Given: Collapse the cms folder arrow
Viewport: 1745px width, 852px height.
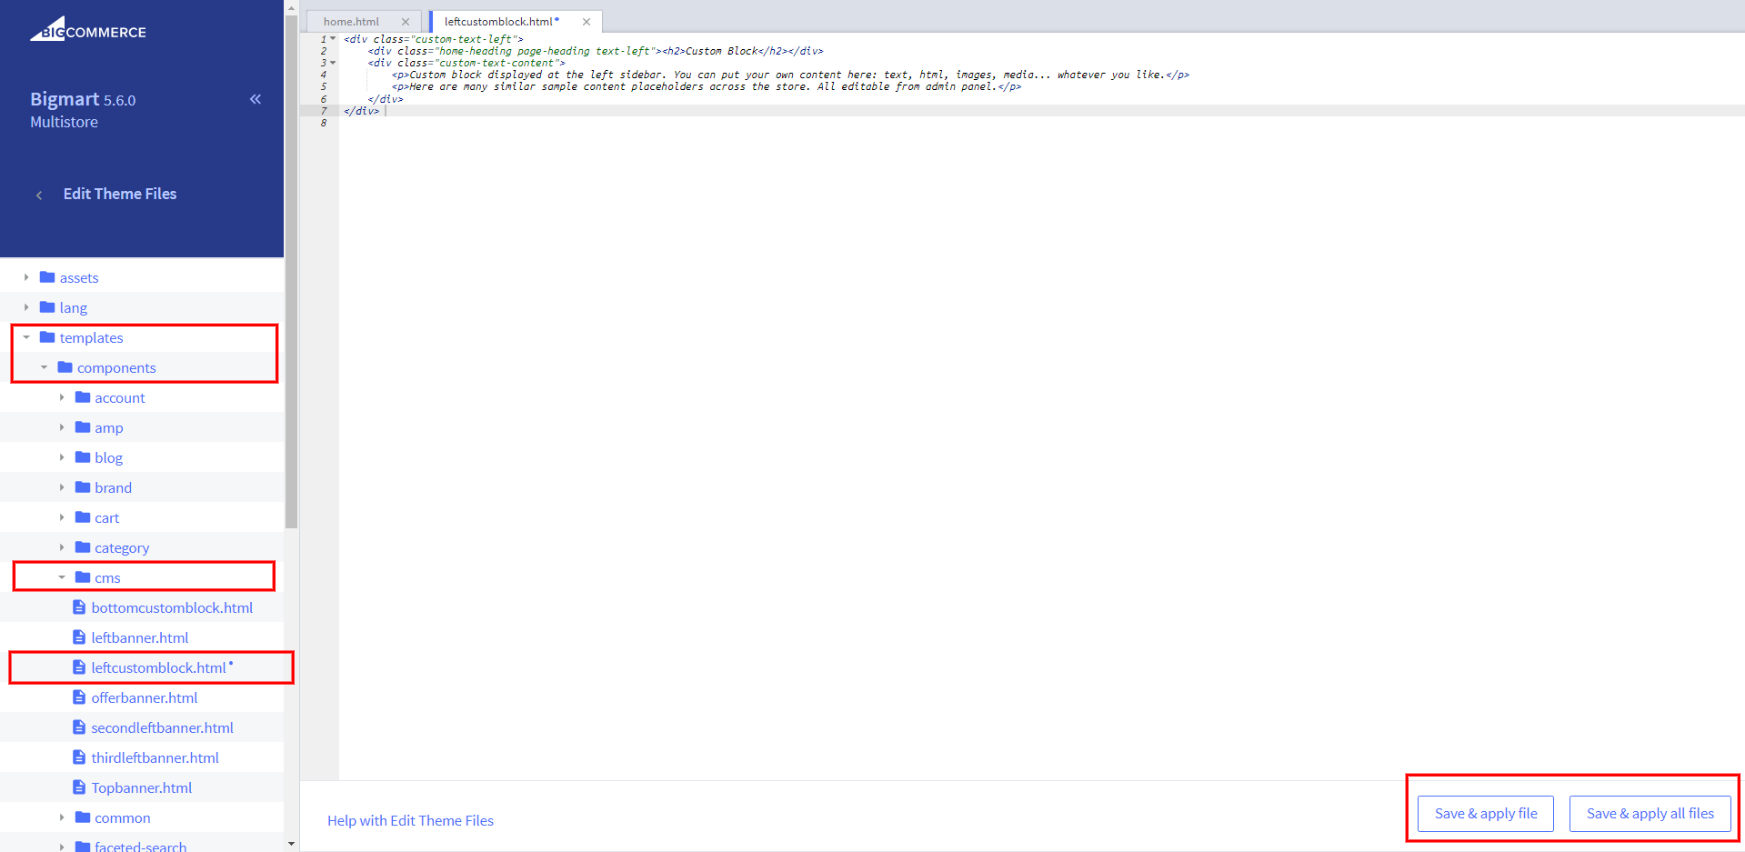Looking at the screenshot, I should pos(62,578).
